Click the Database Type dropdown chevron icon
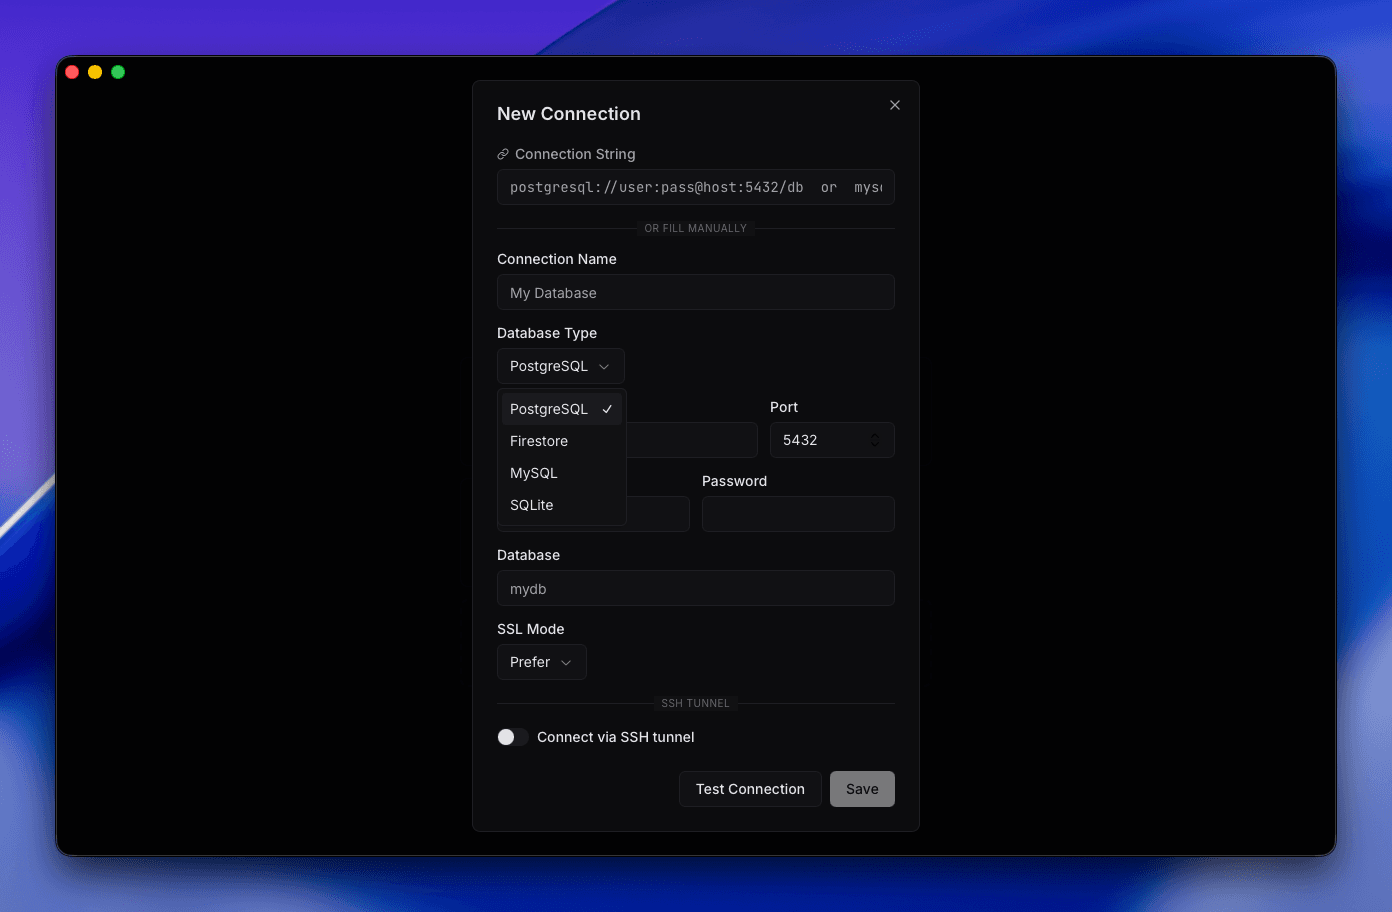Image resolution: width=1392 pixels, height=912 pixels. coord(605,366)
